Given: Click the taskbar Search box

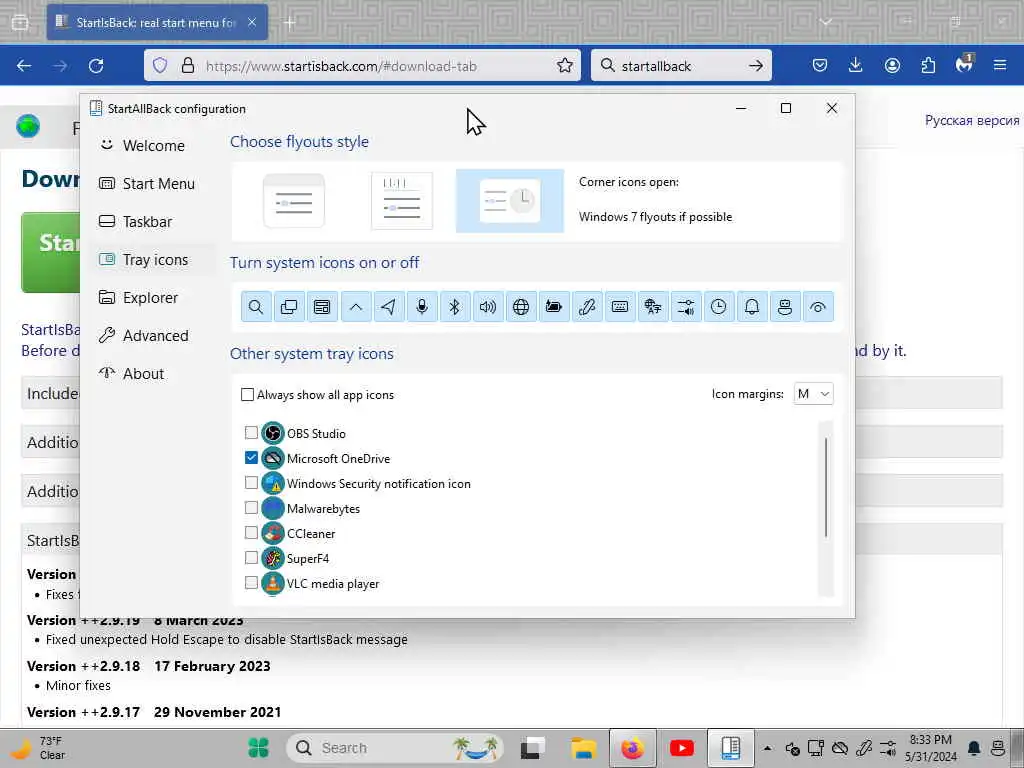Looking at the screenshot, I should pos(396,748).
